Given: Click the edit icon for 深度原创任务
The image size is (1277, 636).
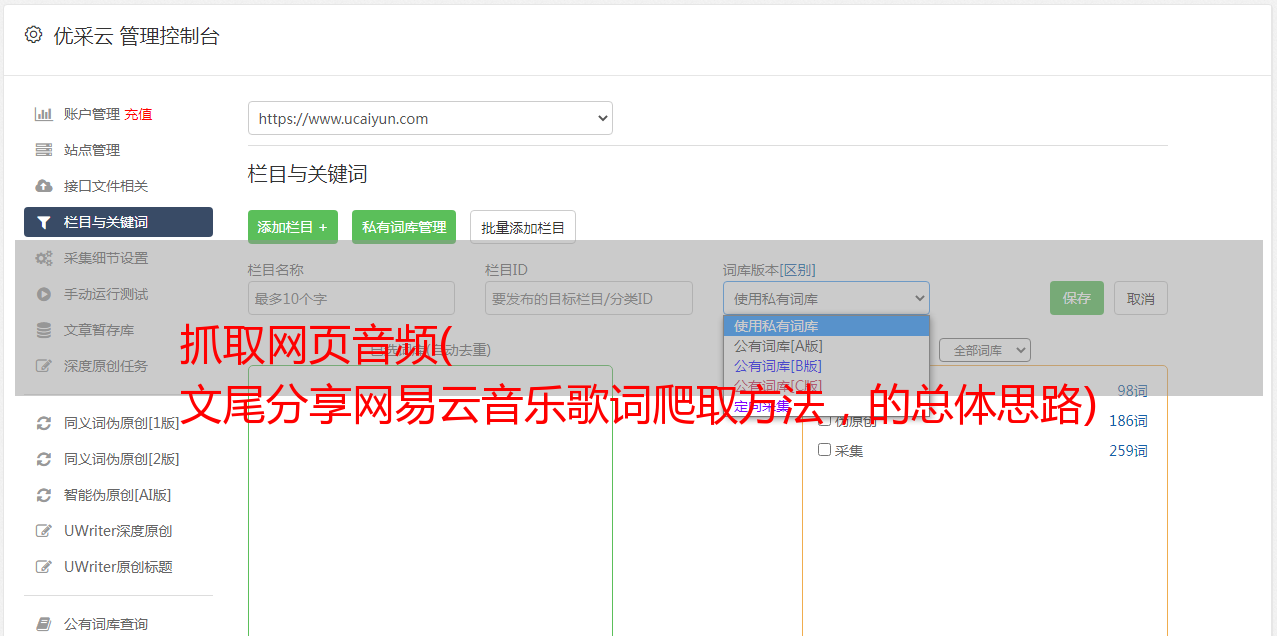Looking at the screenshot, I should point(44,366).
